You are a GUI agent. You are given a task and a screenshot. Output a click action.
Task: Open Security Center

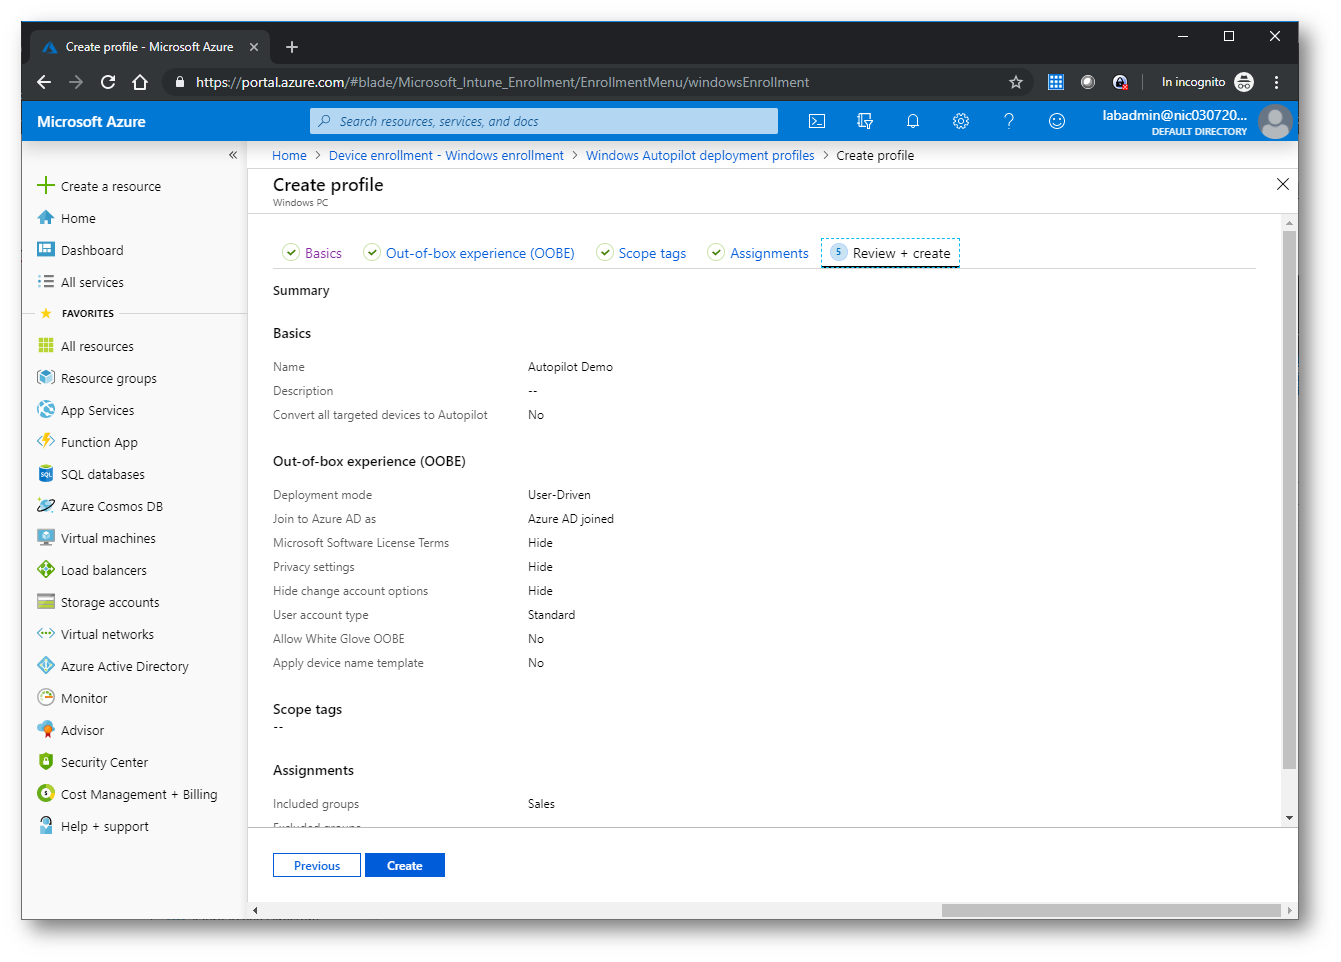104,762
